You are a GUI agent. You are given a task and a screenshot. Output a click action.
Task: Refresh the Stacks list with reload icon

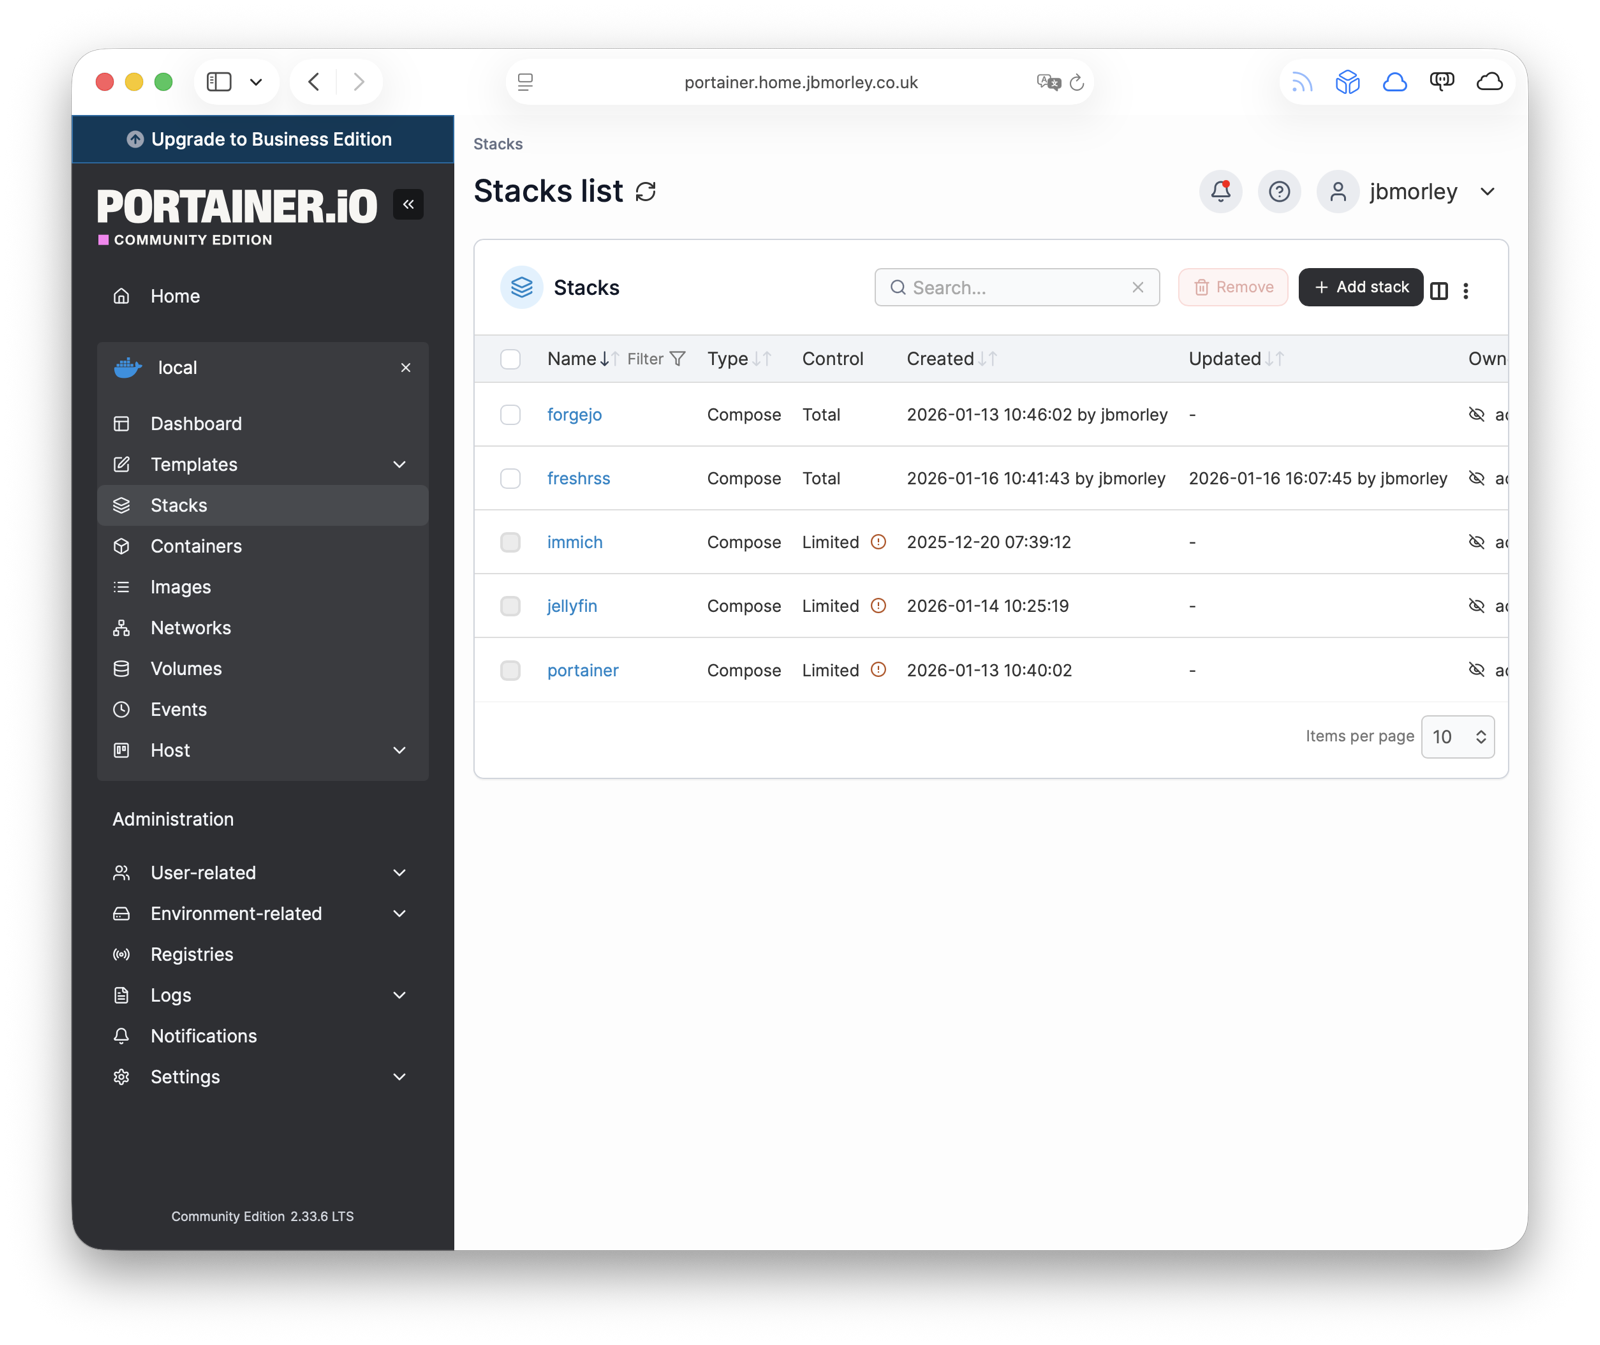[x=646, y=191]
